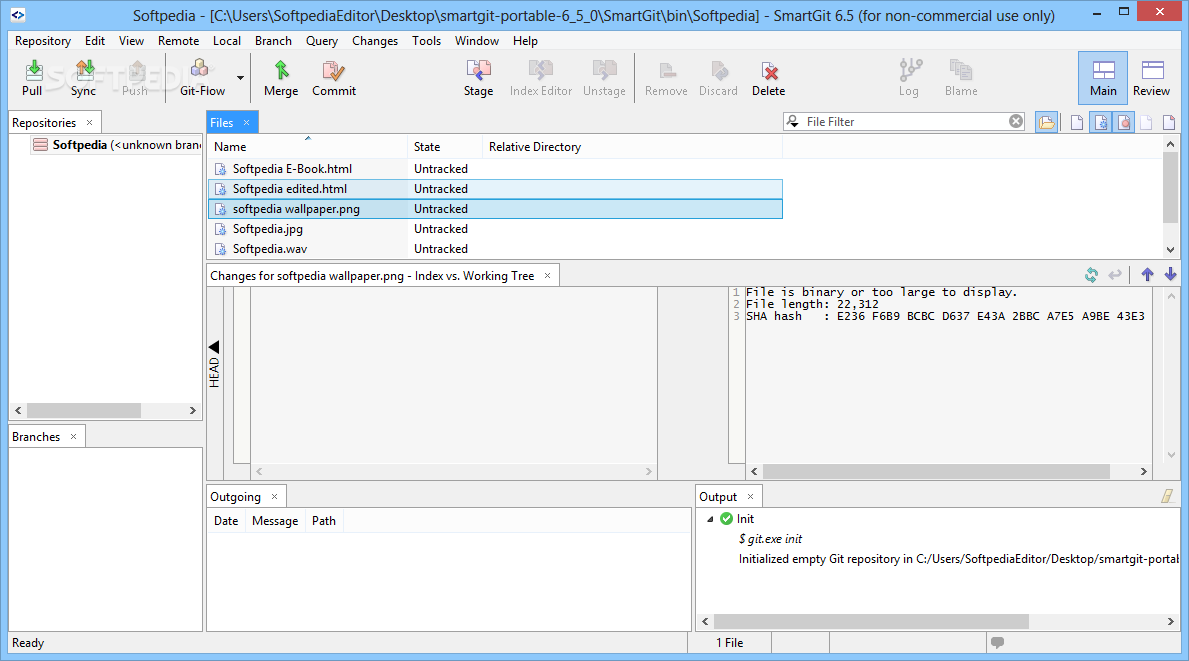Viewport: 1189px width, 661px height.
Task: Select the Files tab
Action: click(x=222, y=122)
